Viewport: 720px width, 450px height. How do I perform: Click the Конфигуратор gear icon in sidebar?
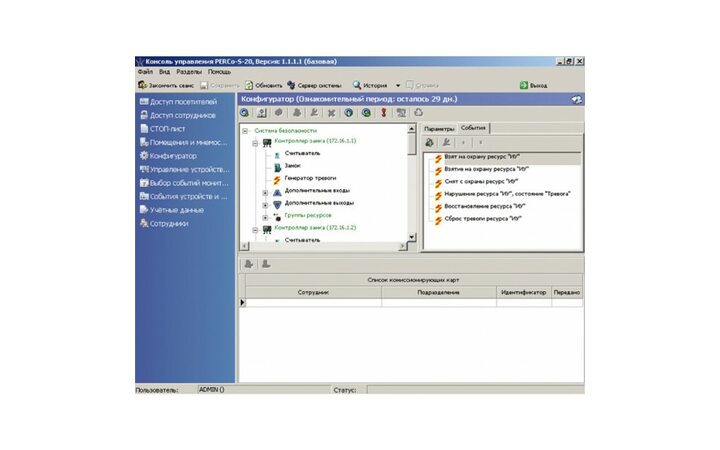tap(144, 156)
